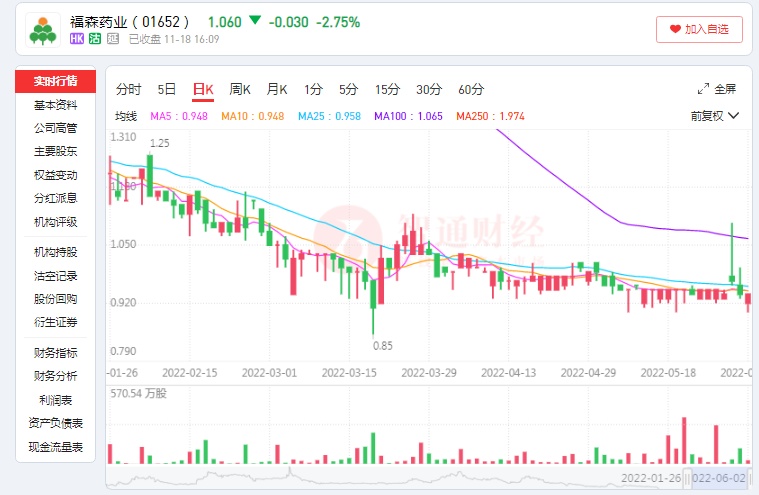Toggle the MA250 moving average line
This screenshot has height=495, width=759.
coord(490,116)
